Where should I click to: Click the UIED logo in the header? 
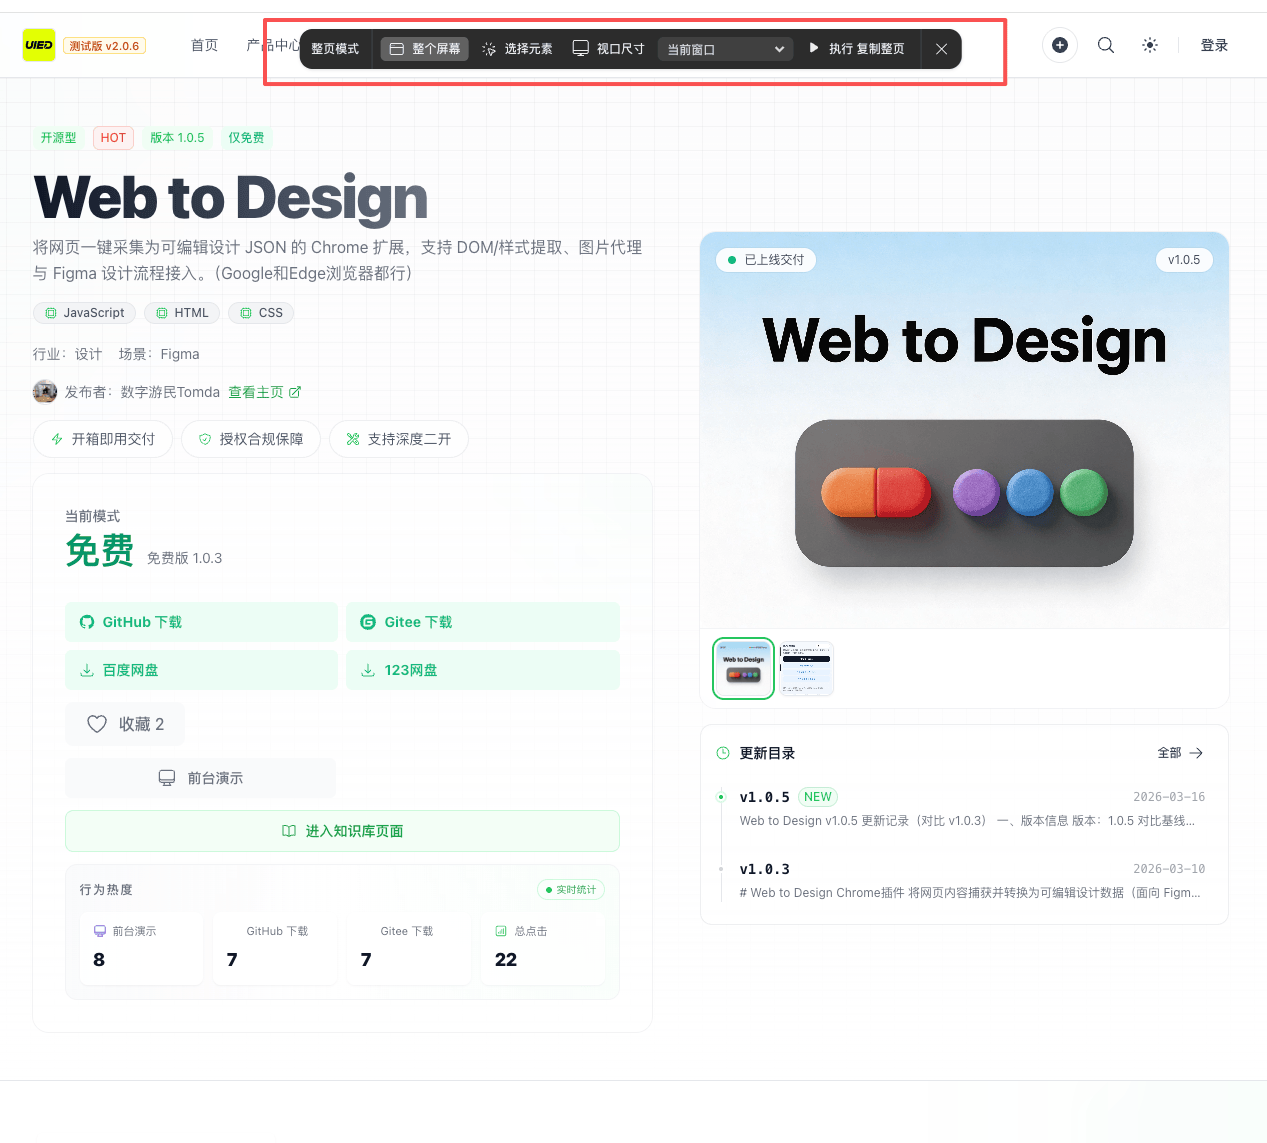39,45
